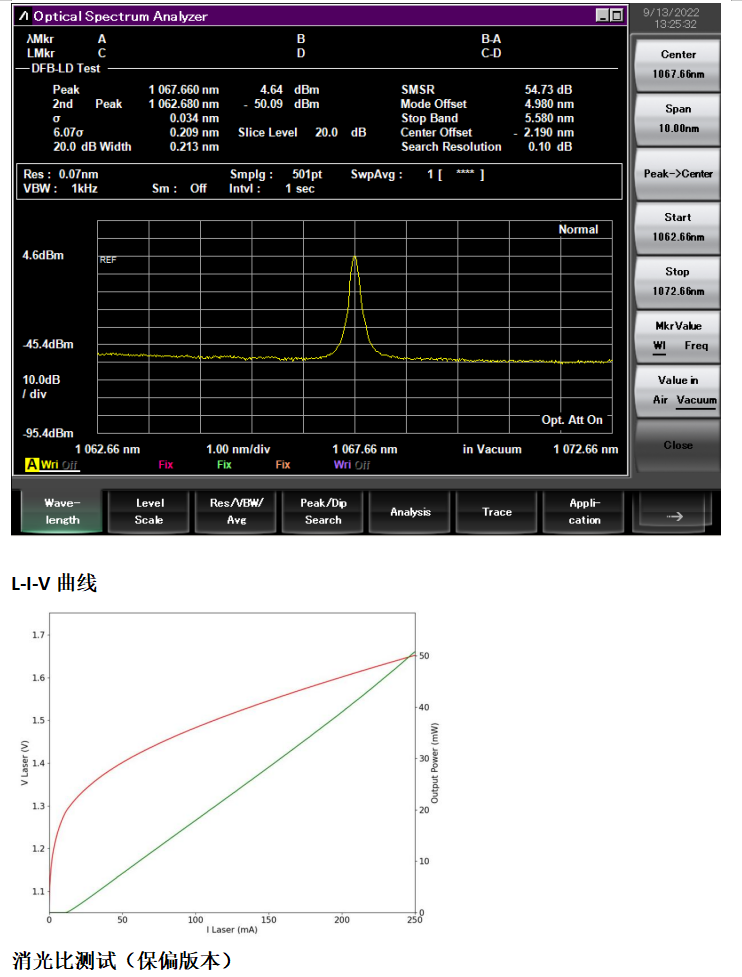This screenshot has height=977, width=742.
Task: Open the Res/VBW/Avg settings menu
Action: (x=236, y=511)
